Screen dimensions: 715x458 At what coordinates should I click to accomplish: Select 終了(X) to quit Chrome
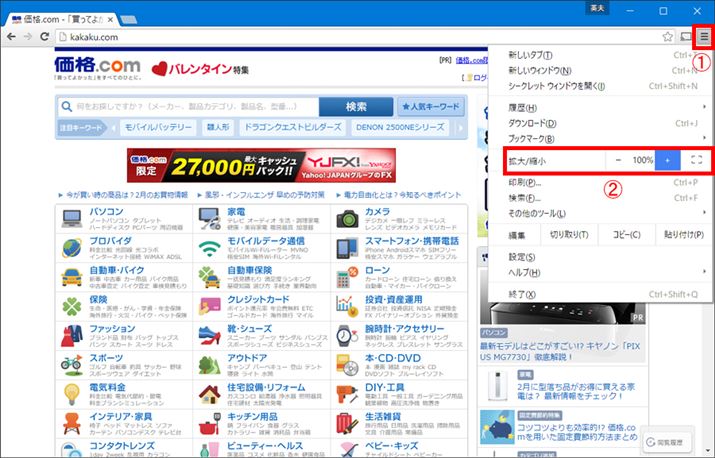pyautogui.click(x=600, y=295)
